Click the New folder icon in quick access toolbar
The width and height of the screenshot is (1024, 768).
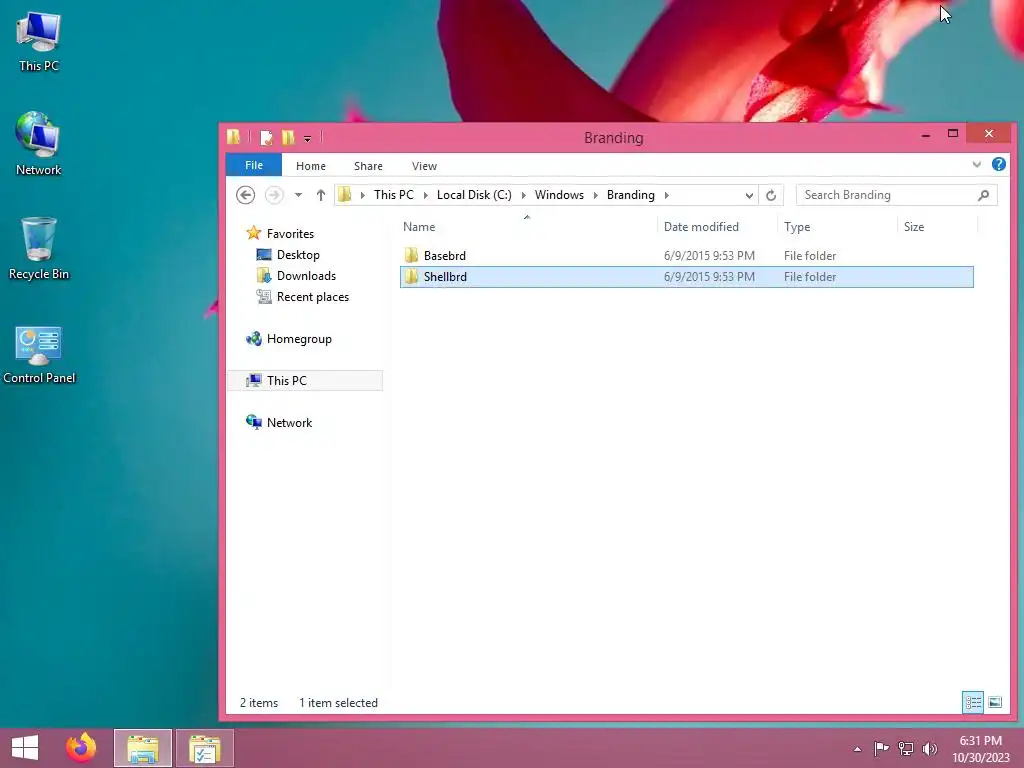point(288,137)
